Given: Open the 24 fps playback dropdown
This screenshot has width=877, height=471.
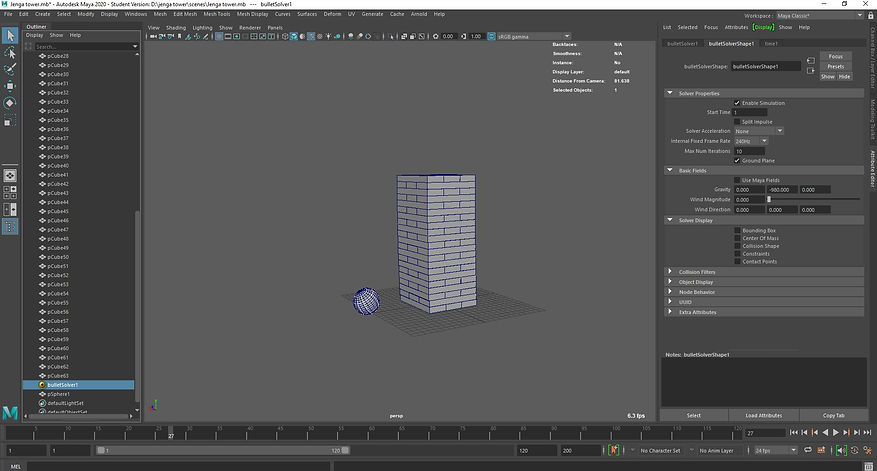Looking at the screenshot, I should pyautogui.click(x=775, y=450).
